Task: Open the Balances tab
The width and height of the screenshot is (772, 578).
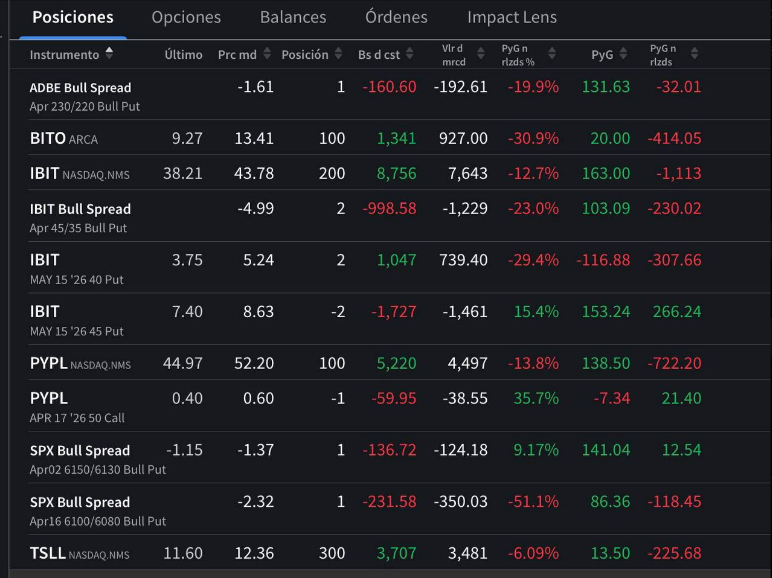Action: pyautogui.click(x=293, y=17)
